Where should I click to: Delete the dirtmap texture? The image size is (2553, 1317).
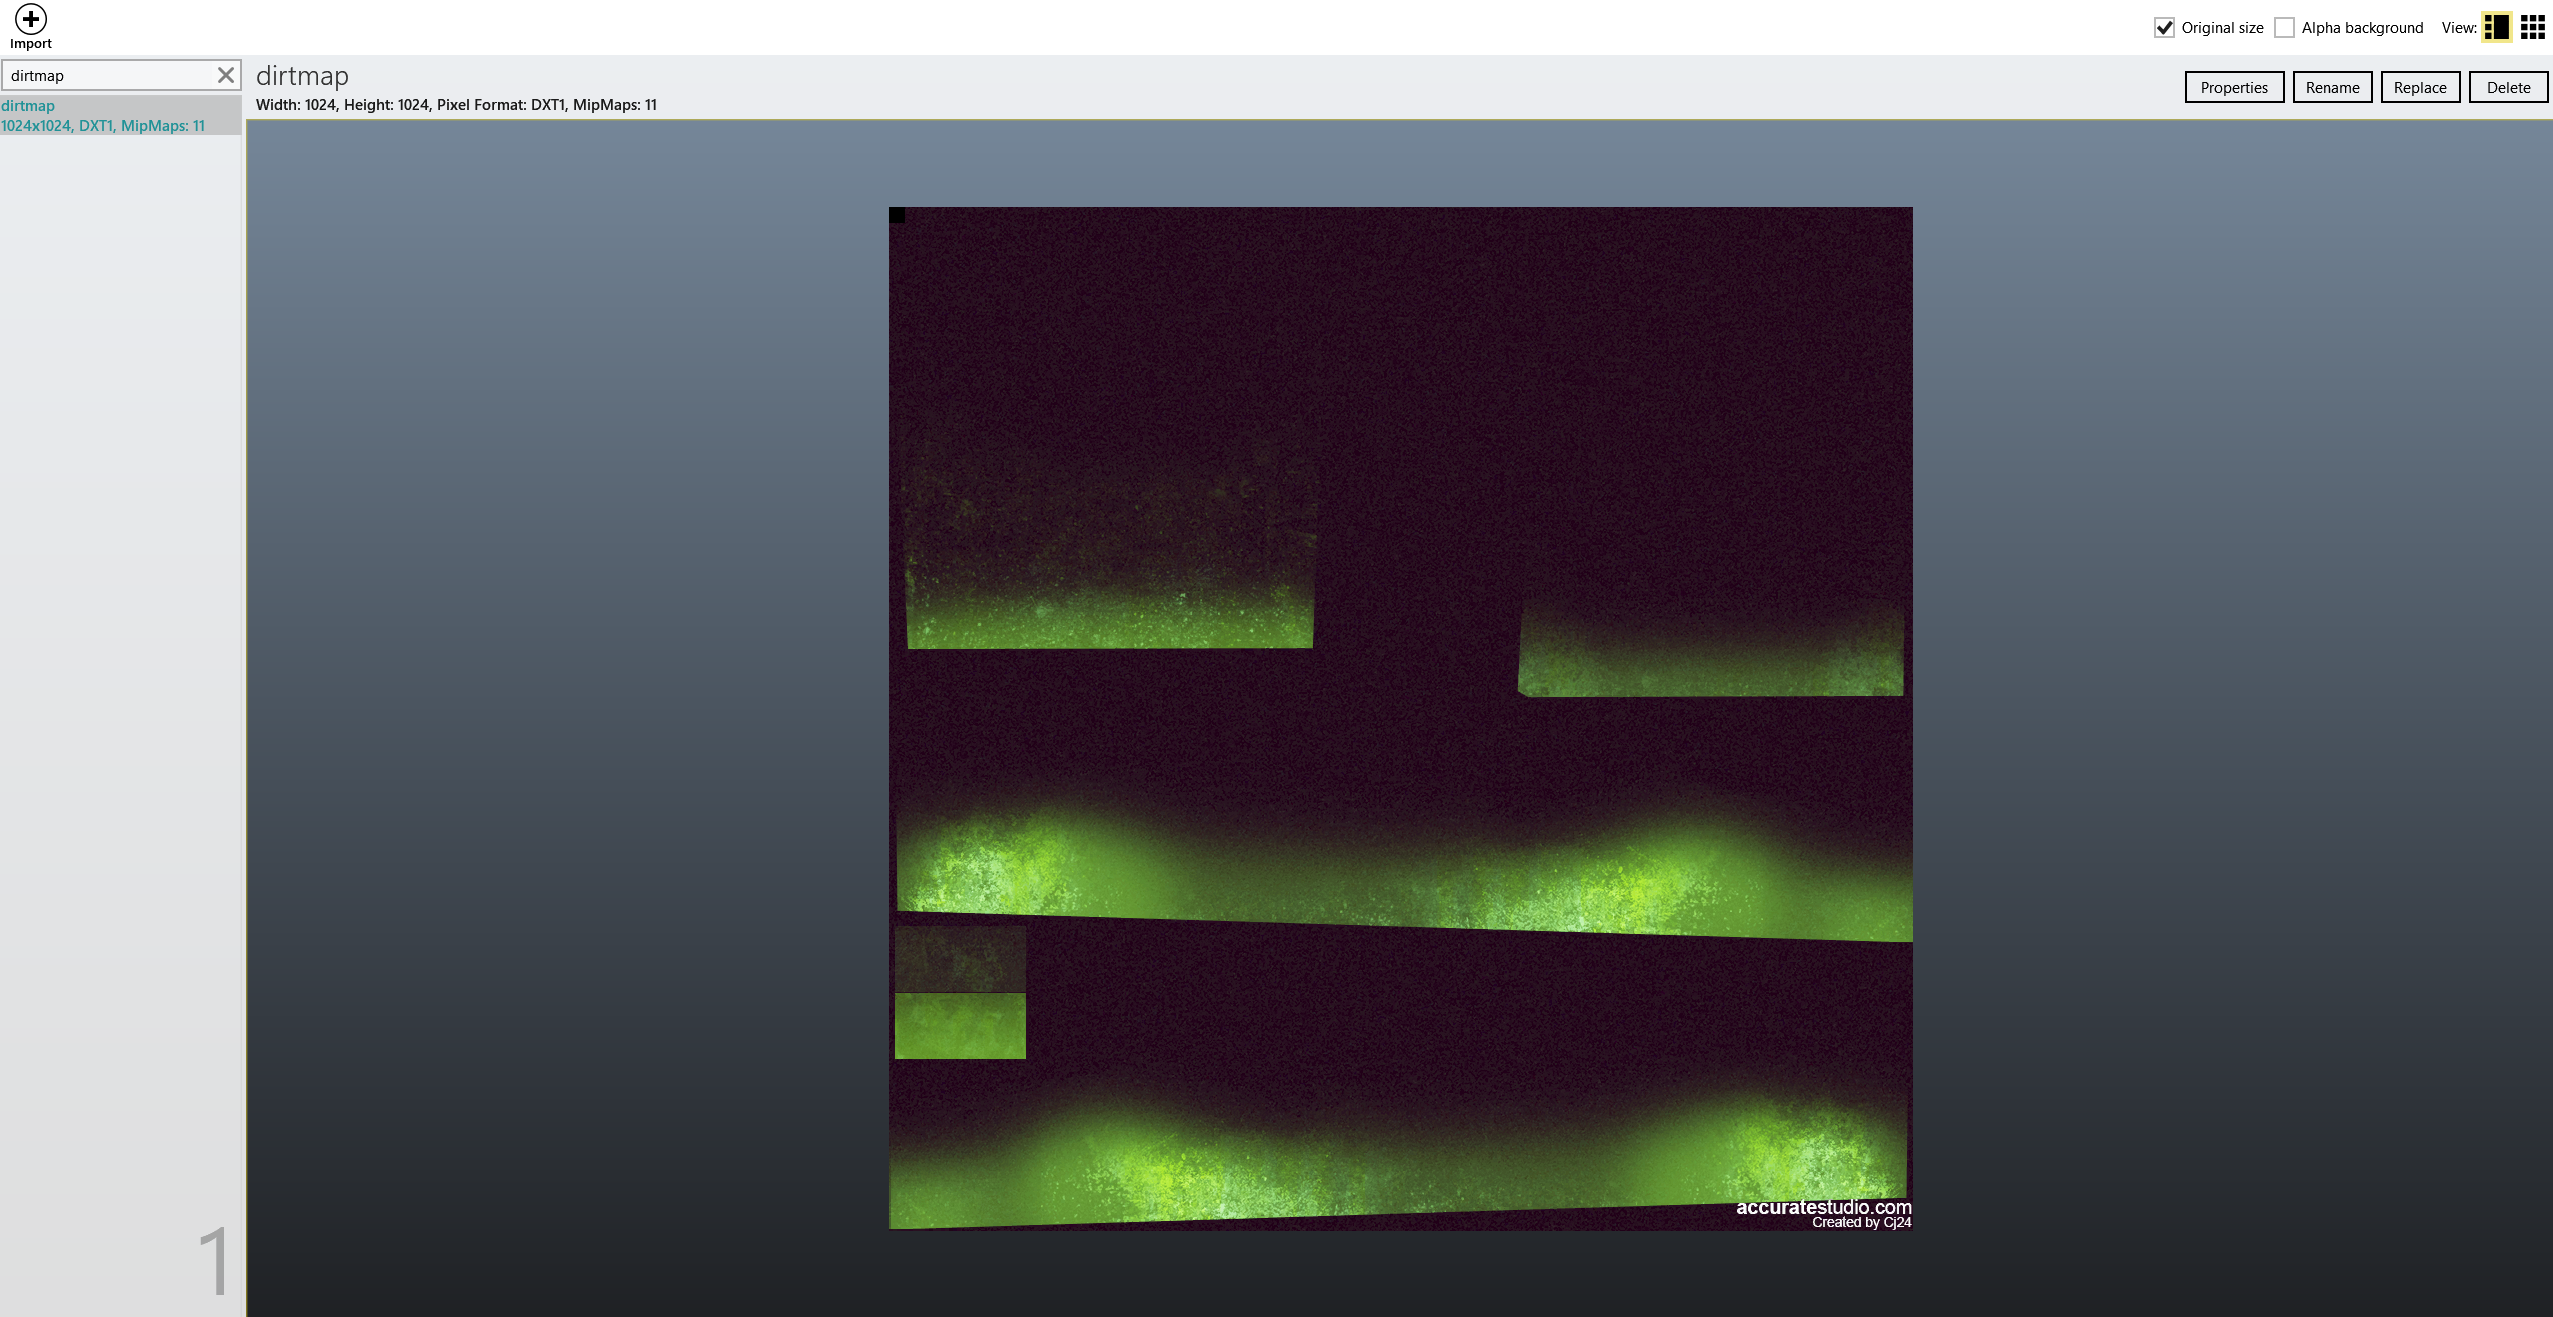click(x=2507, y=87)
